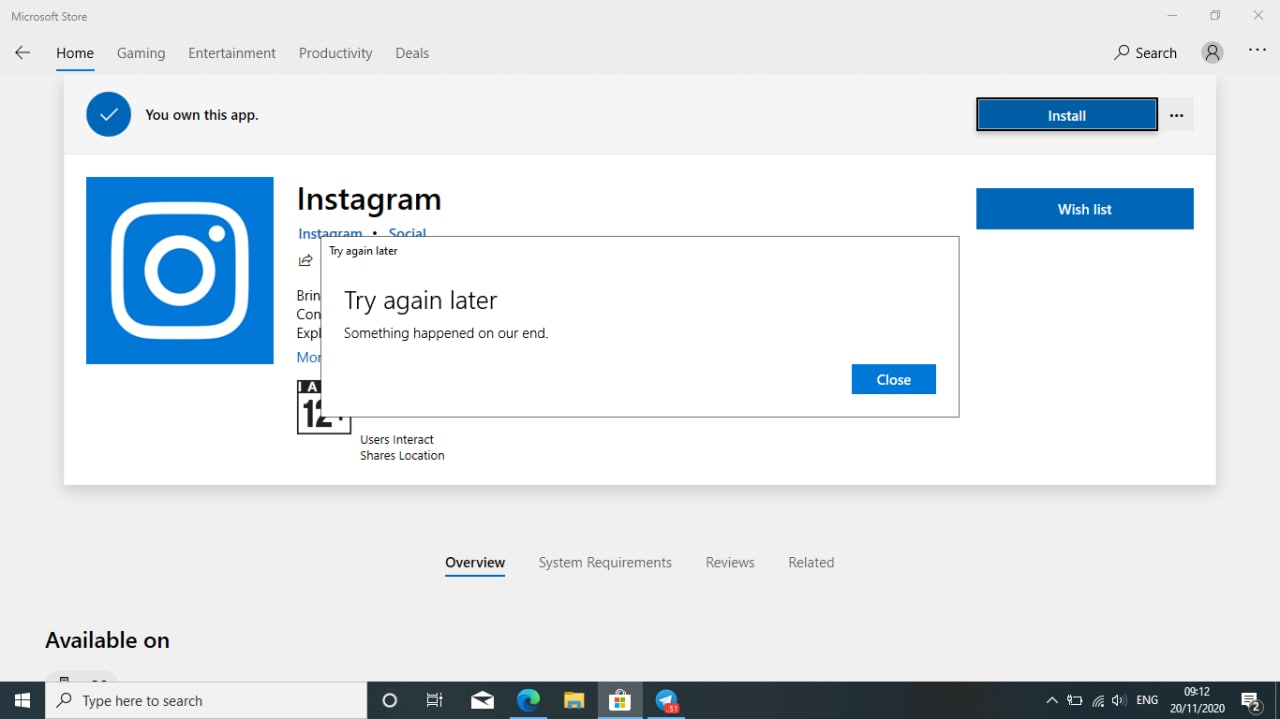Launch Microsoft Edge from the taskbar
The image size is (1280, 719).
528,700
